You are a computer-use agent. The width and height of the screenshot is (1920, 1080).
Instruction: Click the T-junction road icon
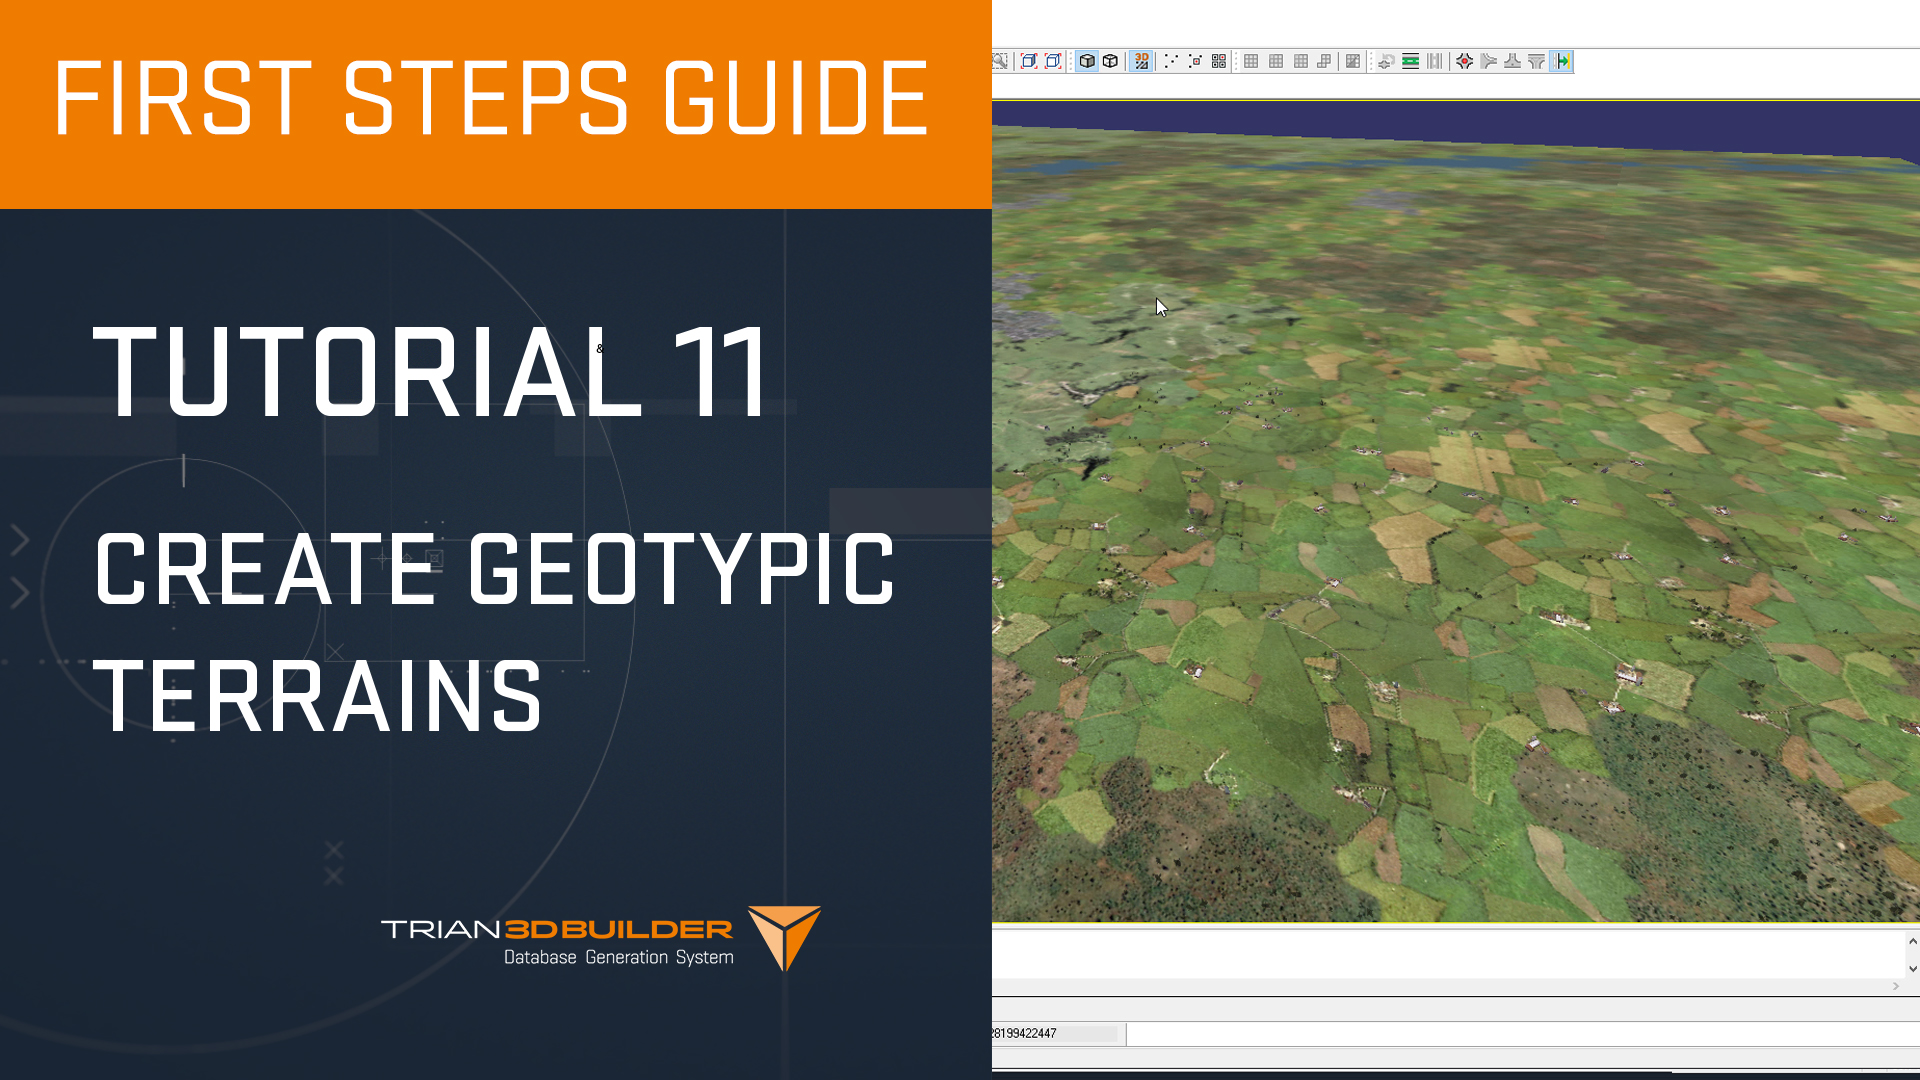click(1512, 61)
